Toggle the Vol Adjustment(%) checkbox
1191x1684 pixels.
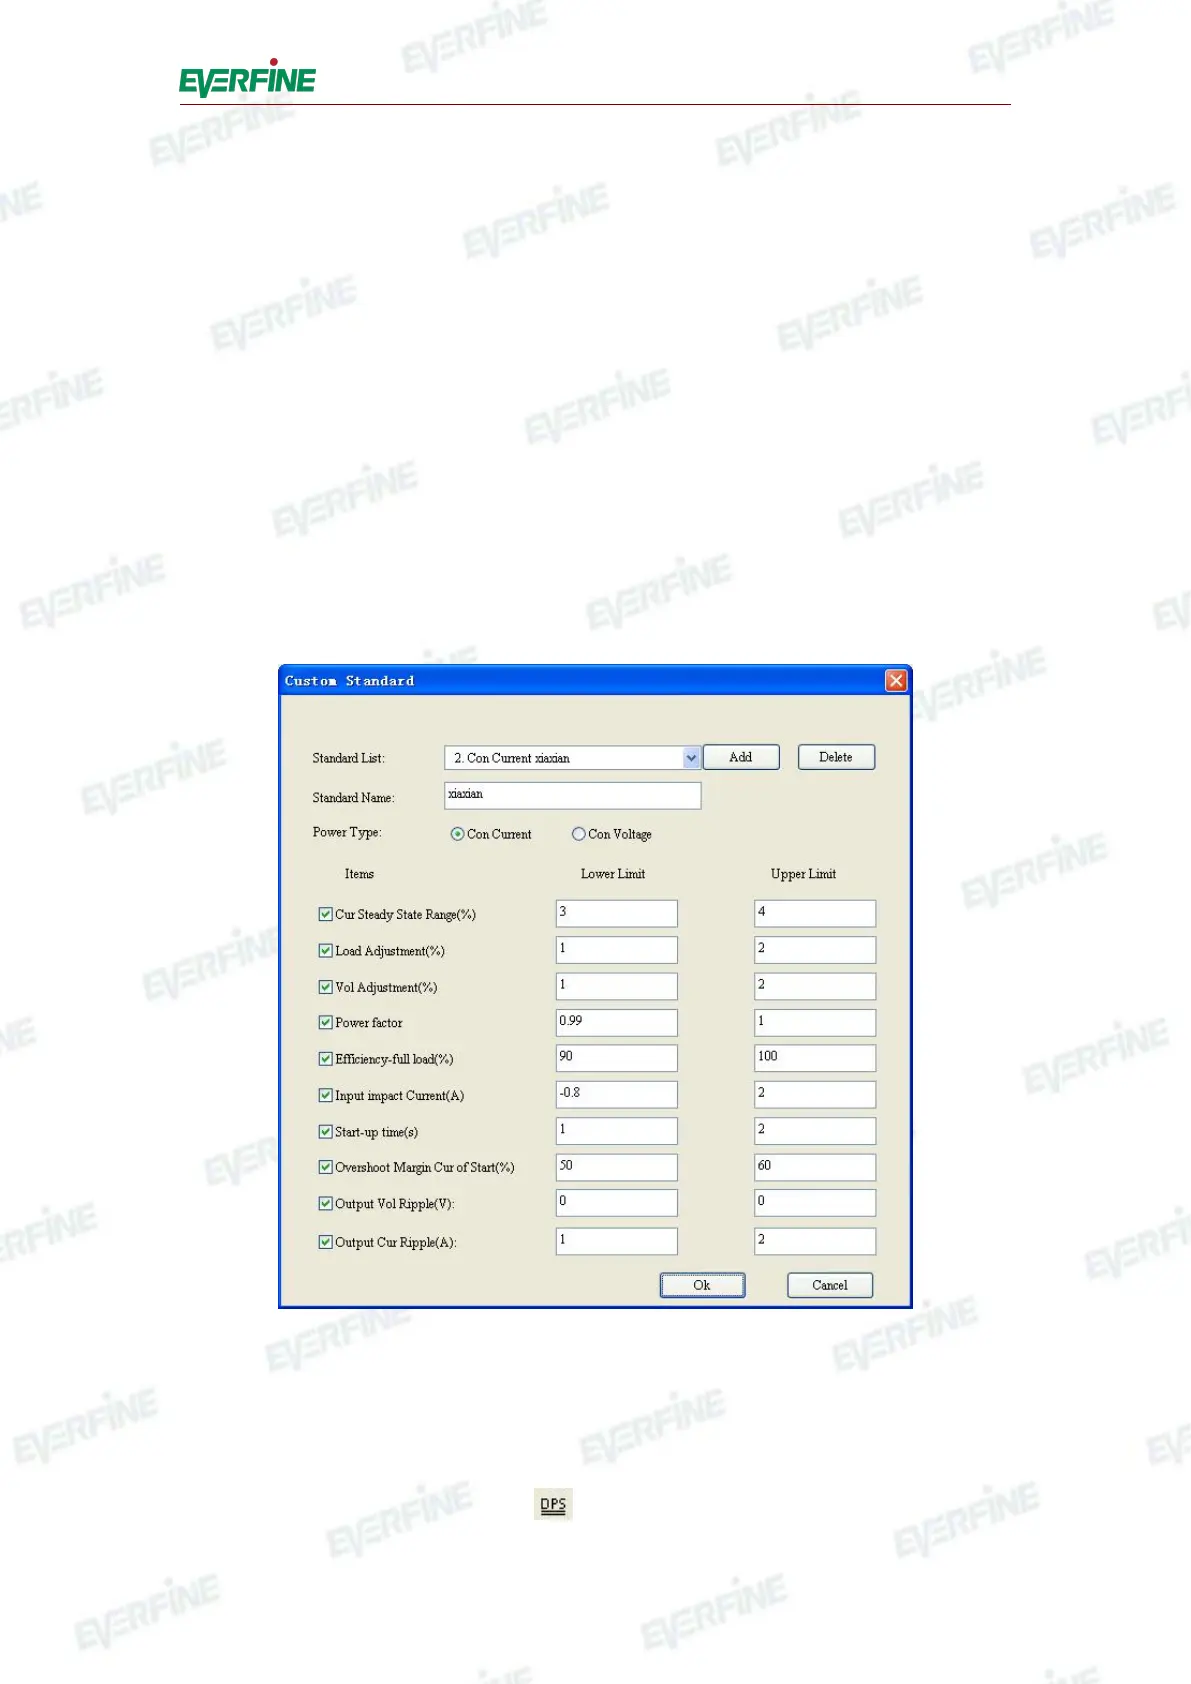pos(325,987)
